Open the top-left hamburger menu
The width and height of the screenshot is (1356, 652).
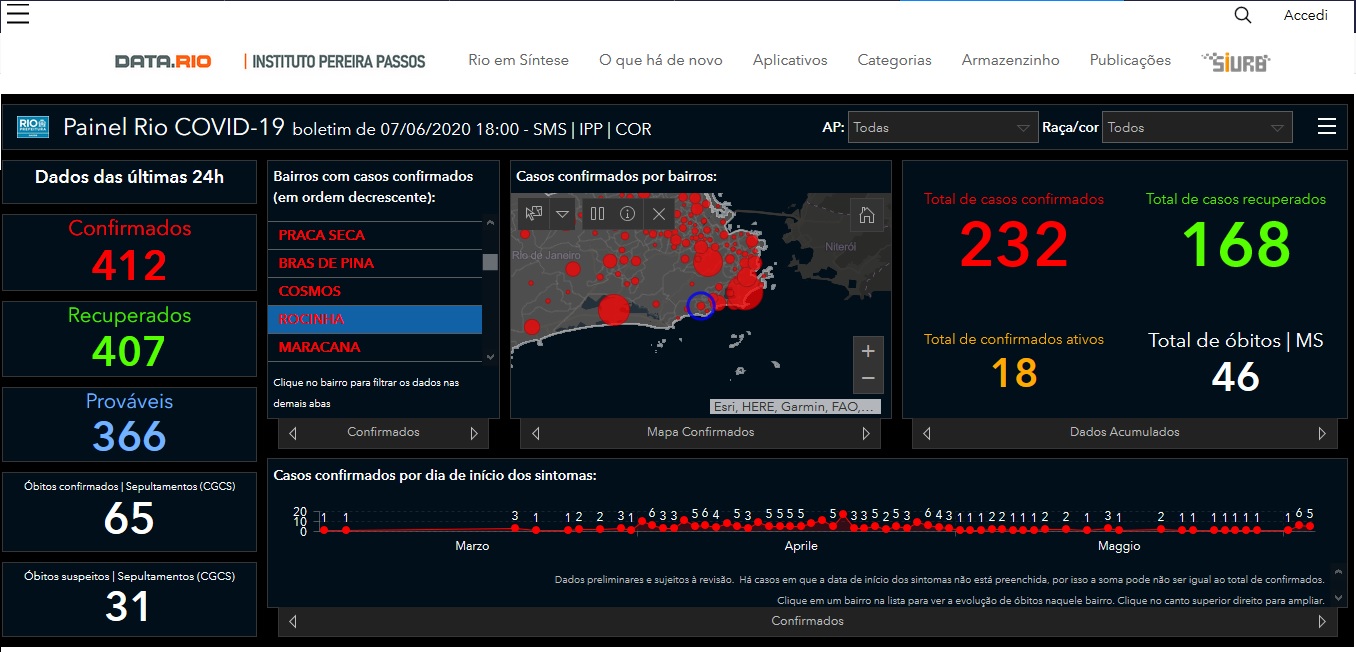(x=18, y=13)
